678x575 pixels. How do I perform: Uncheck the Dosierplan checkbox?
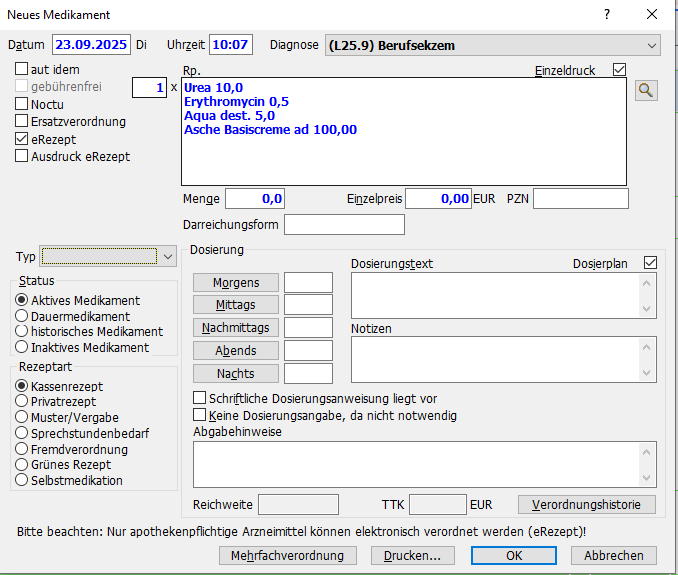[651, 263]
